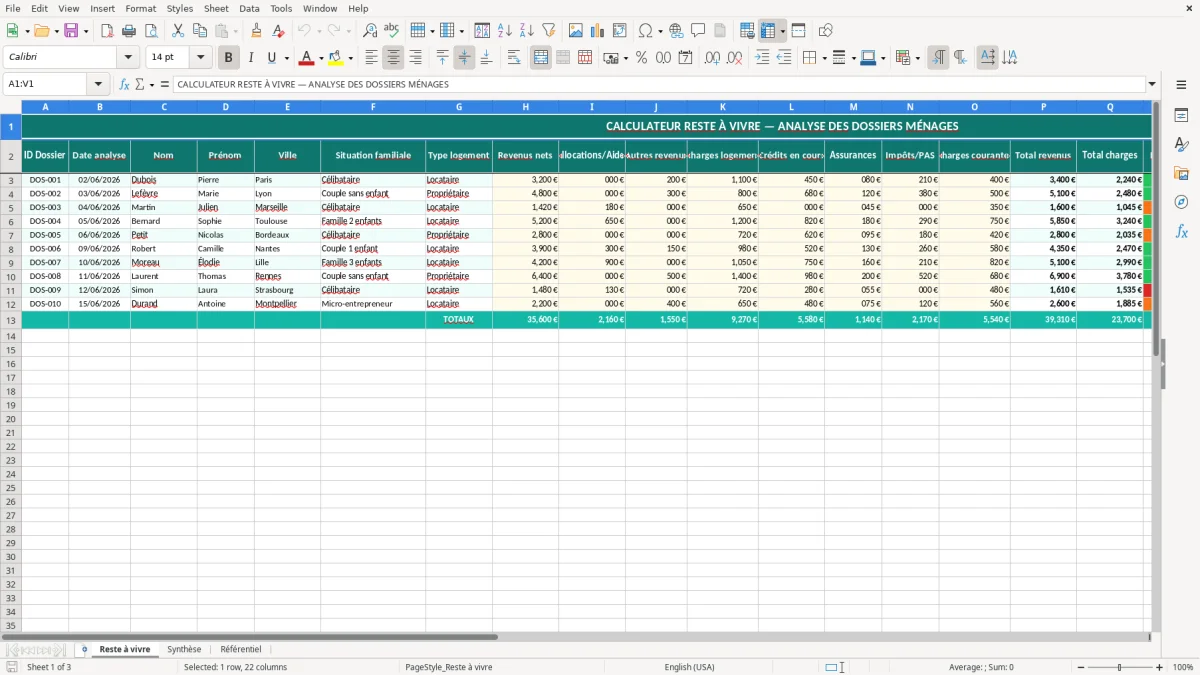Sort descending Z to A
1200x675 pixels.
[526, 31]
